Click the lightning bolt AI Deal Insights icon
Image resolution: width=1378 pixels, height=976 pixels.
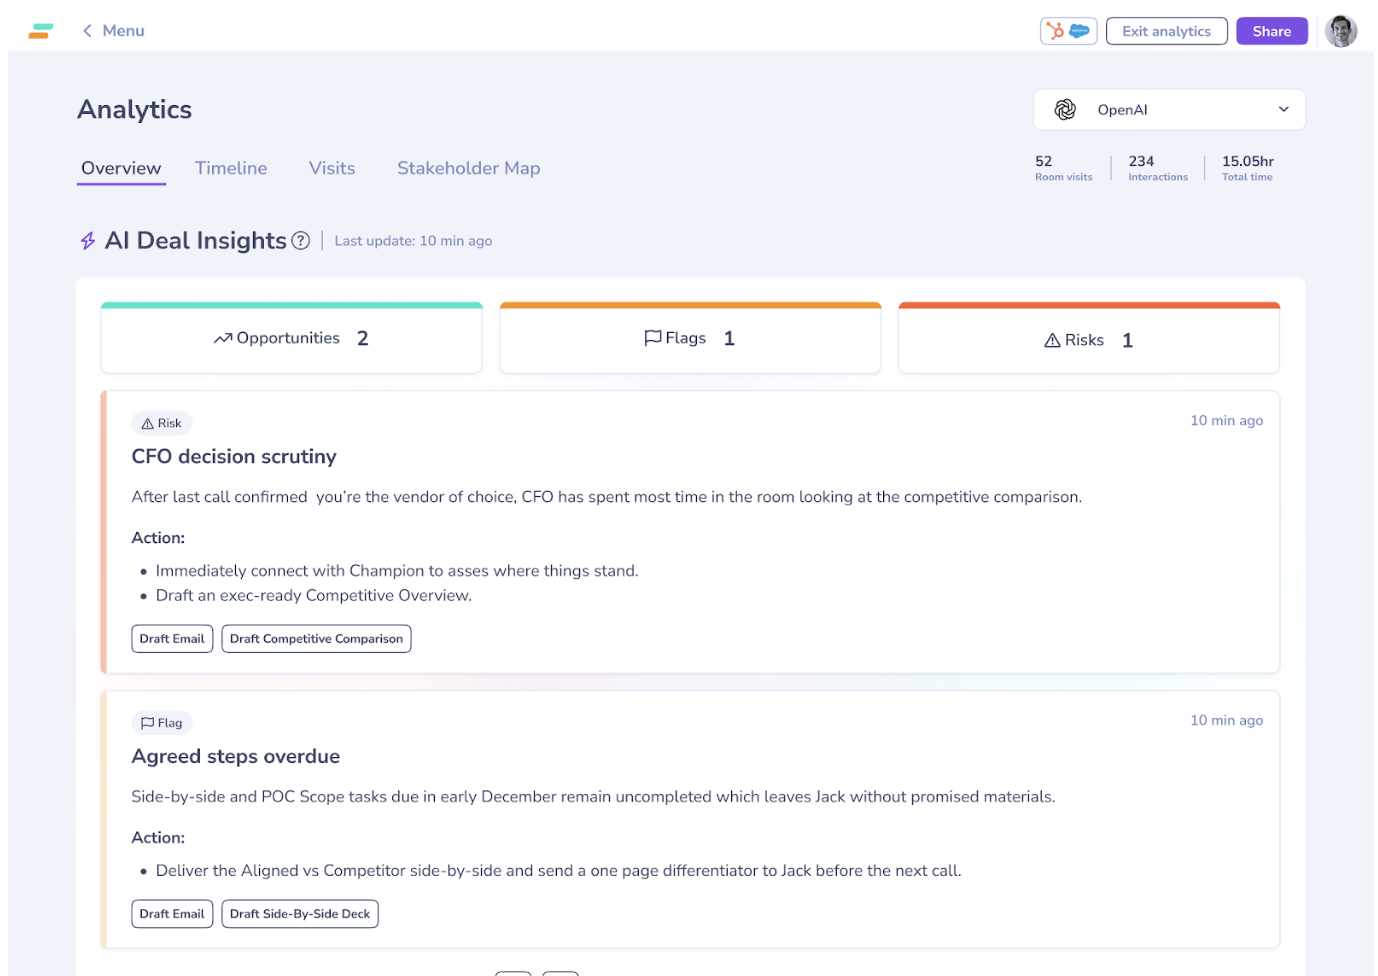click(x=88, y=241)
